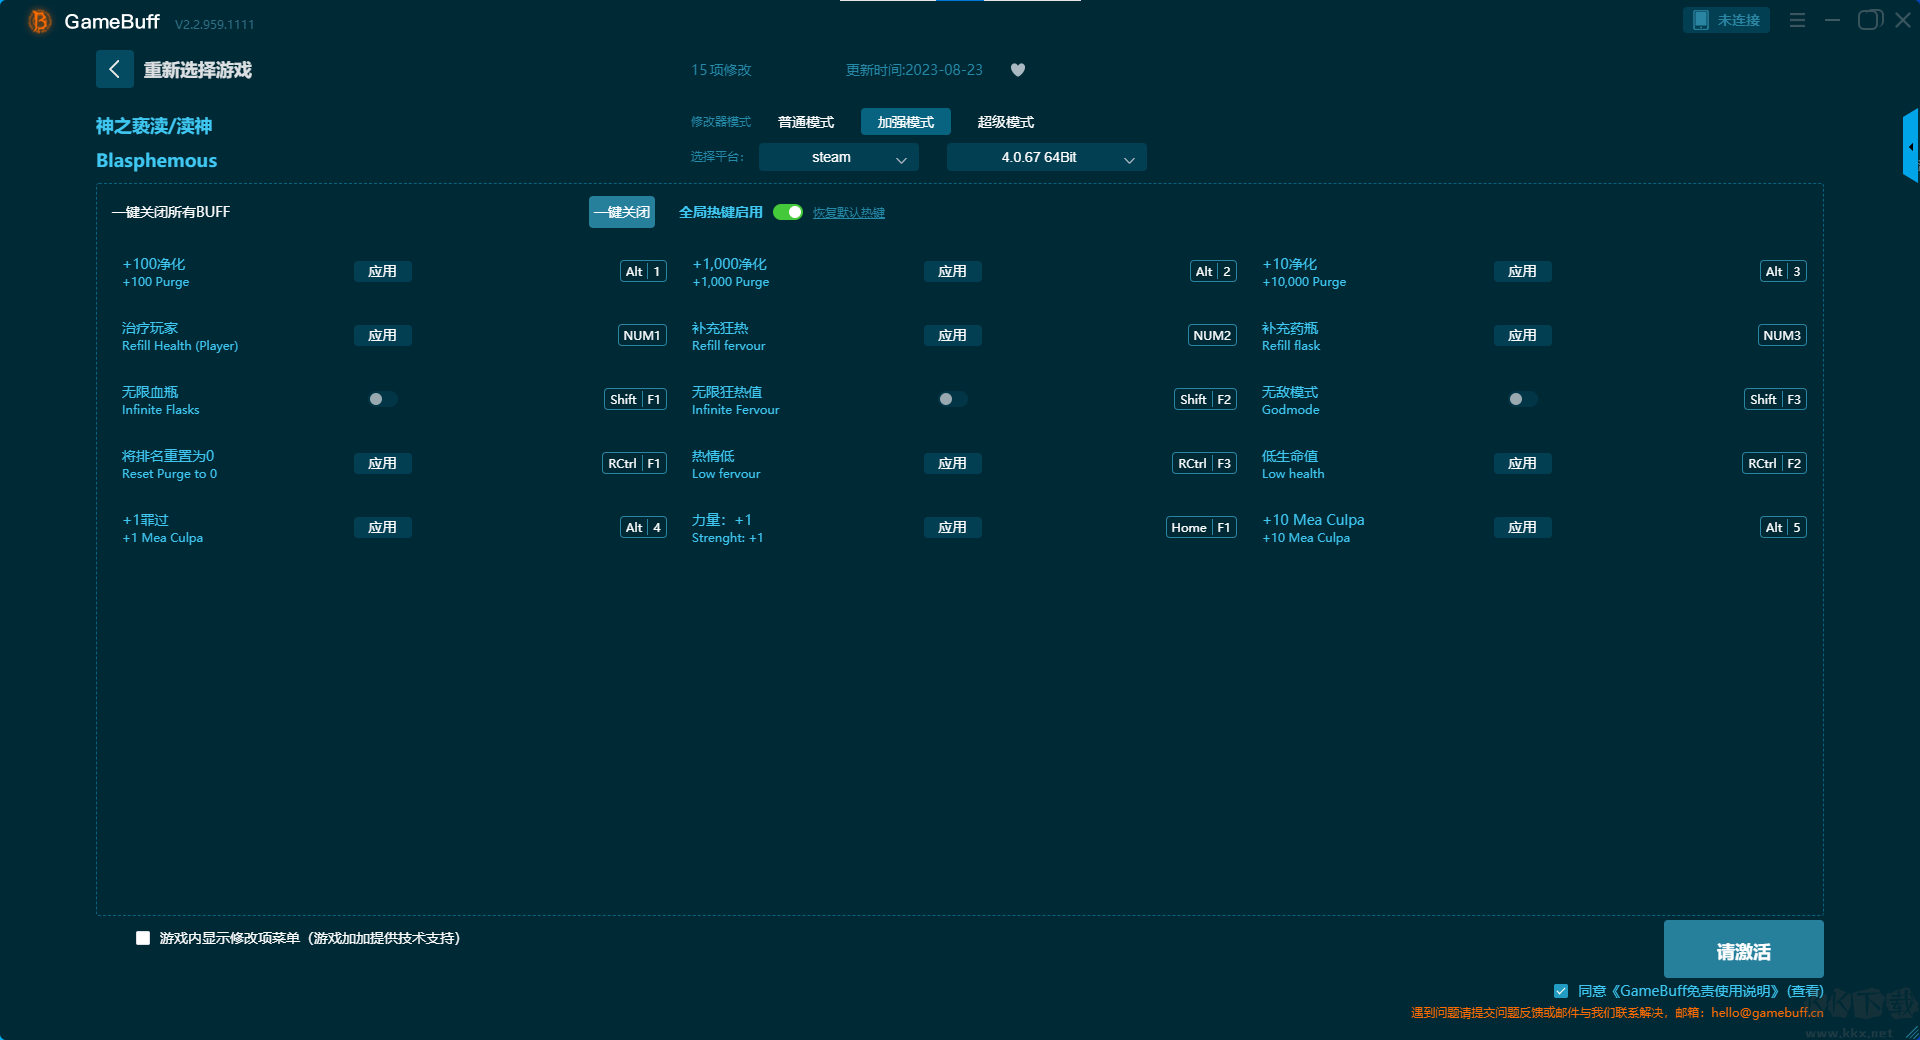Image resolution: width=1920 pixels, height=1040 pixels.
Task: Open the steam platform dropdown
Action: click(838, 158)
